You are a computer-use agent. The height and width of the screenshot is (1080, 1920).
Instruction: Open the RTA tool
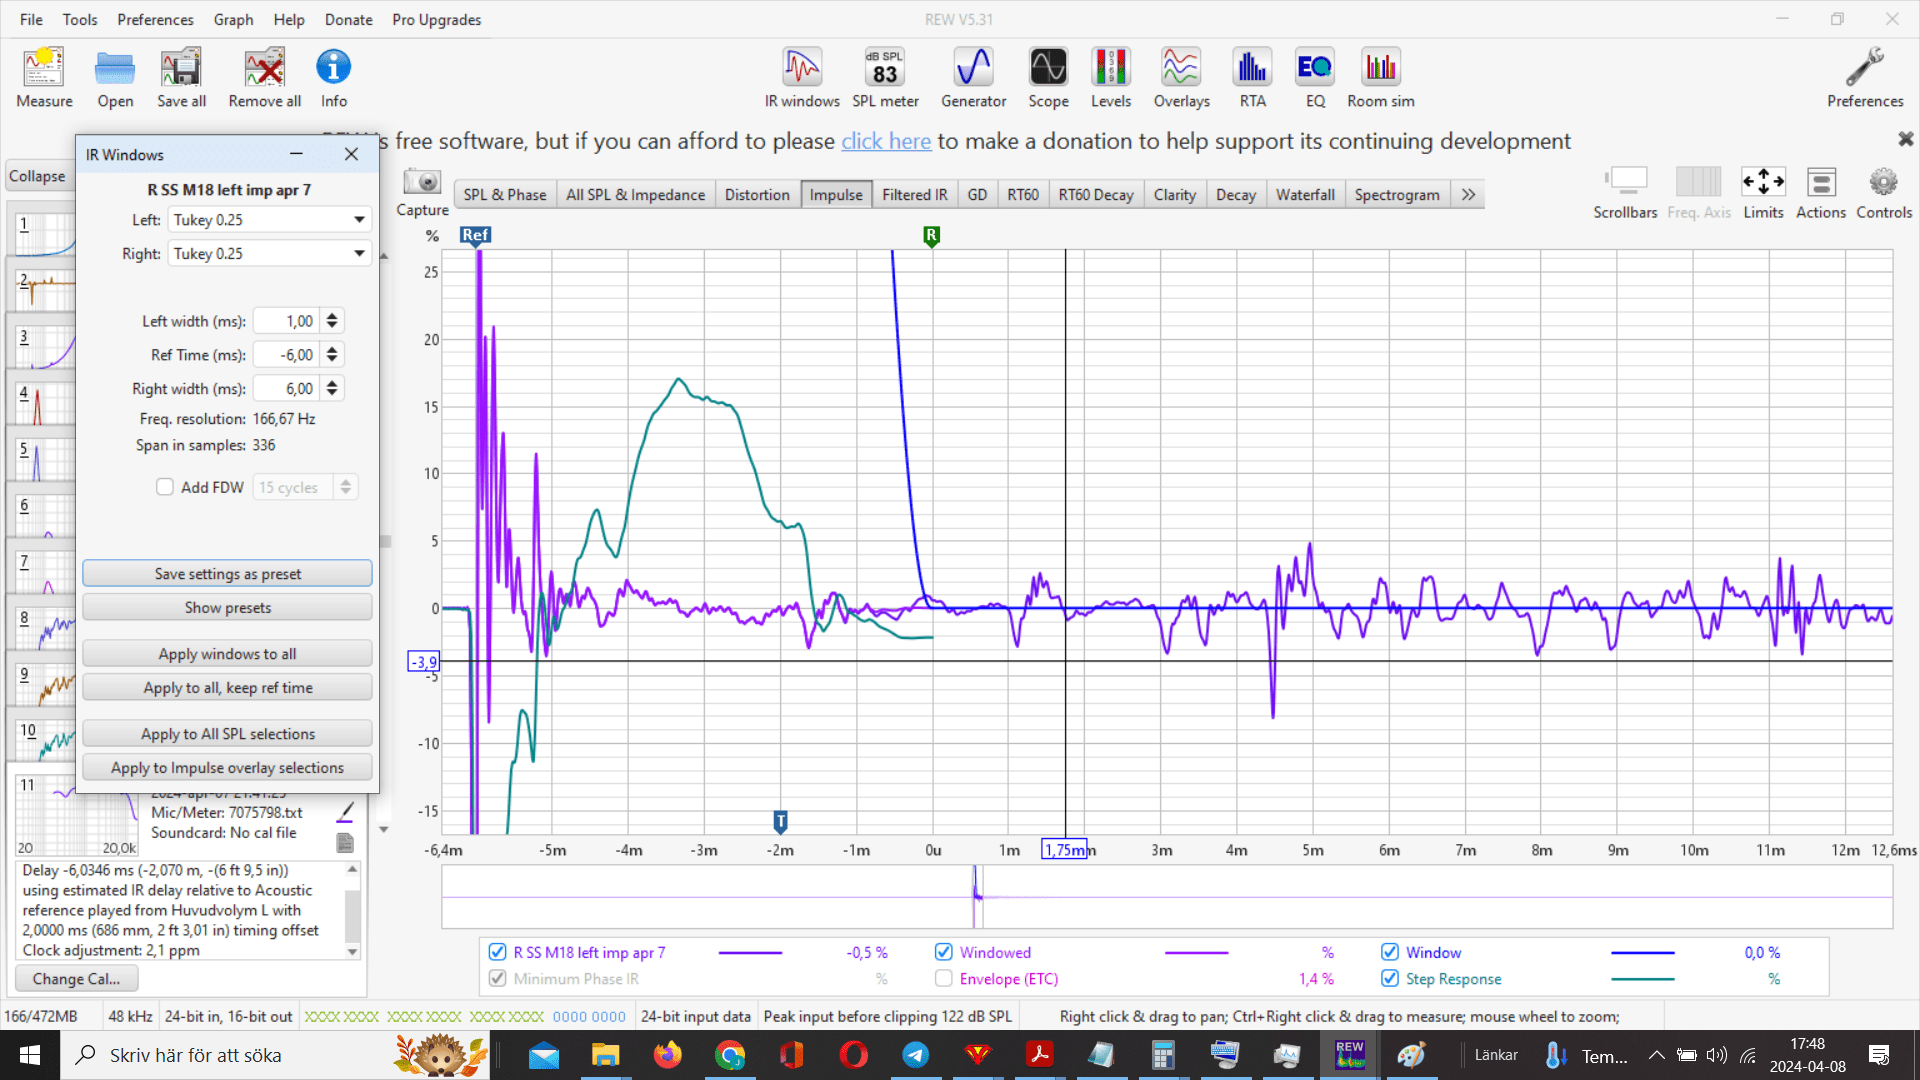coord(1252,78)
